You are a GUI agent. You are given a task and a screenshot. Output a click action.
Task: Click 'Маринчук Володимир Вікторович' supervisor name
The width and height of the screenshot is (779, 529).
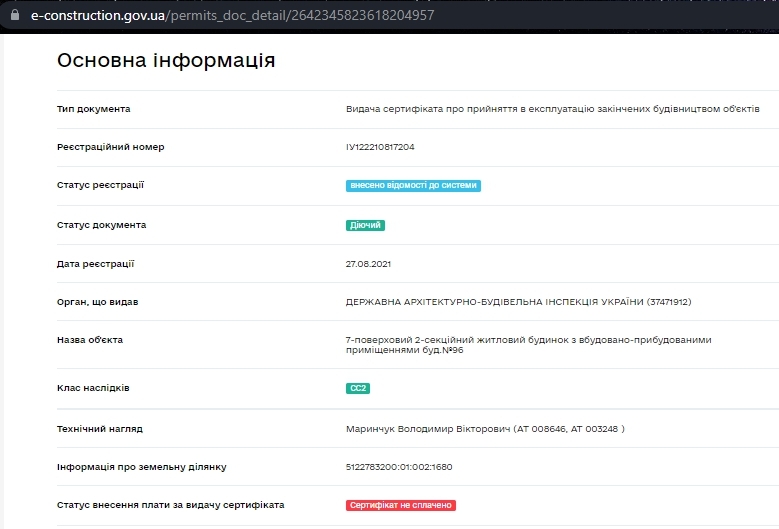click(x=428, y=429)
